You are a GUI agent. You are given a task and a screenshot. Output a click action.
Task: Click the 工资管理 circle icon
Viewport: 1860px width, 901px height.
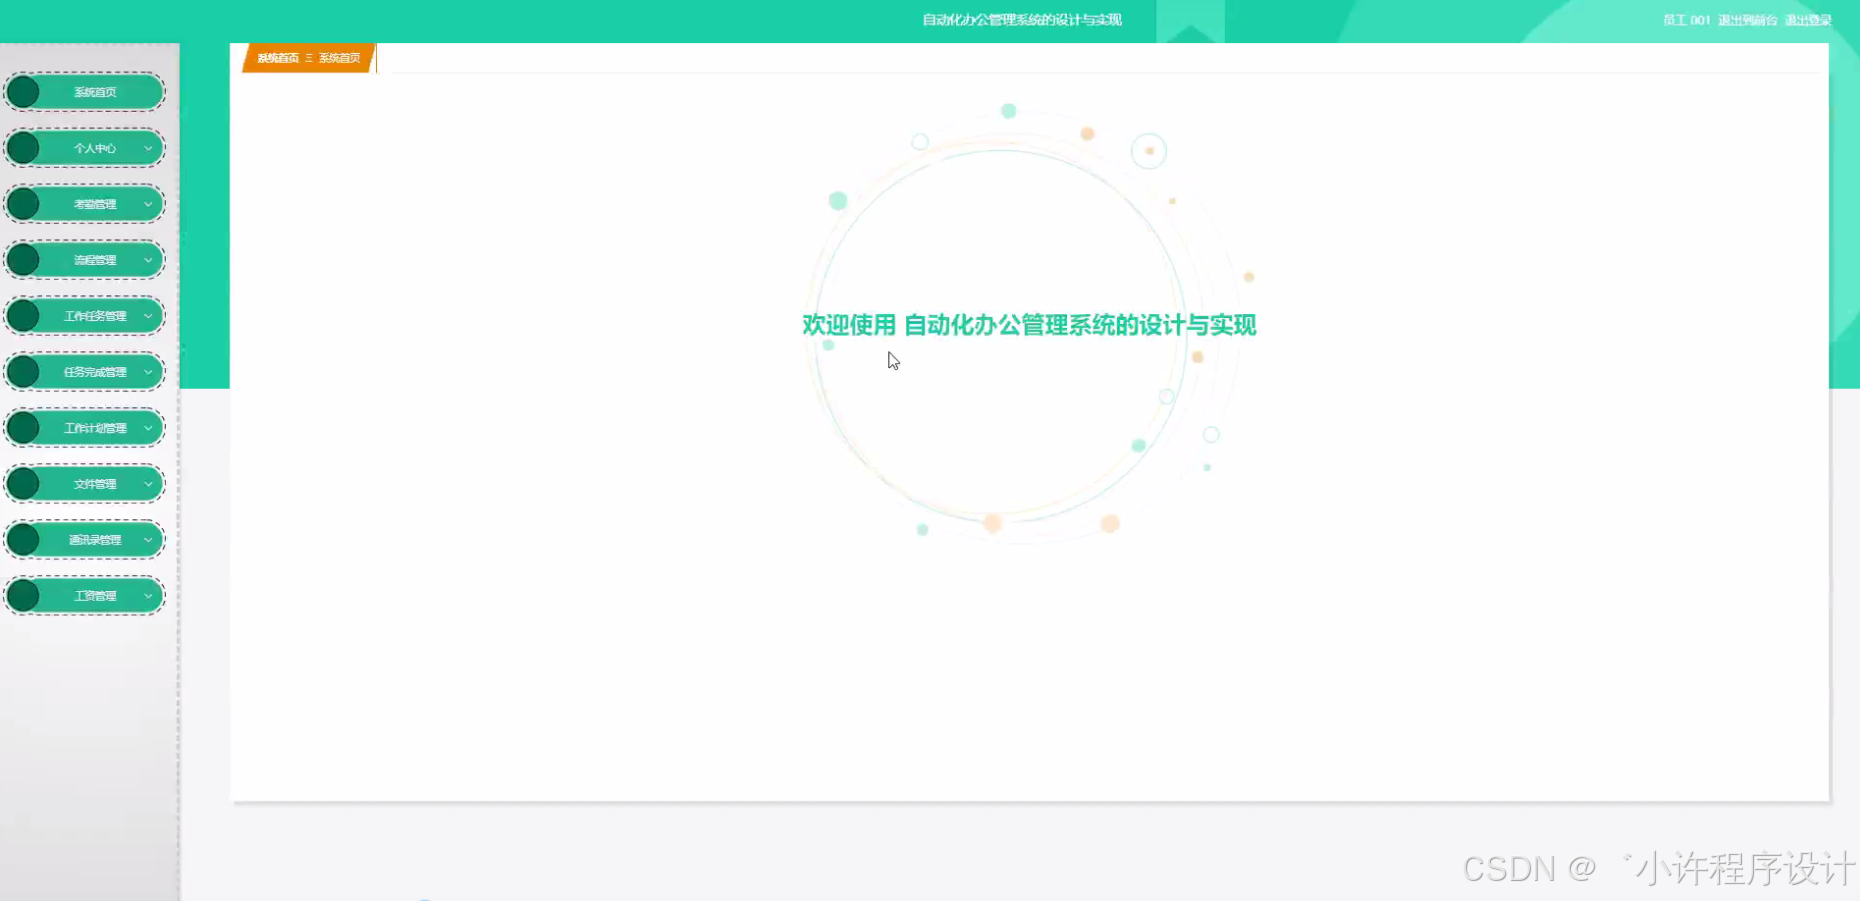[x=24, y=595]
